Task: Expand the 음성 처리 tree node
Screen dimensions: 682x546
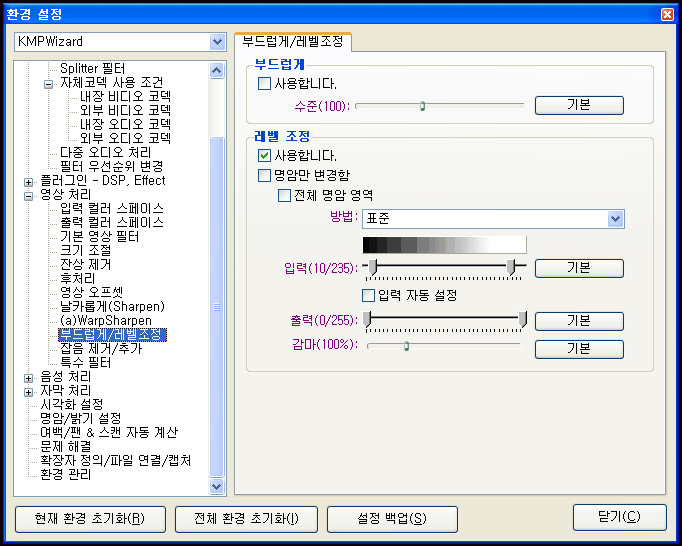Action: tap(28, 376)
